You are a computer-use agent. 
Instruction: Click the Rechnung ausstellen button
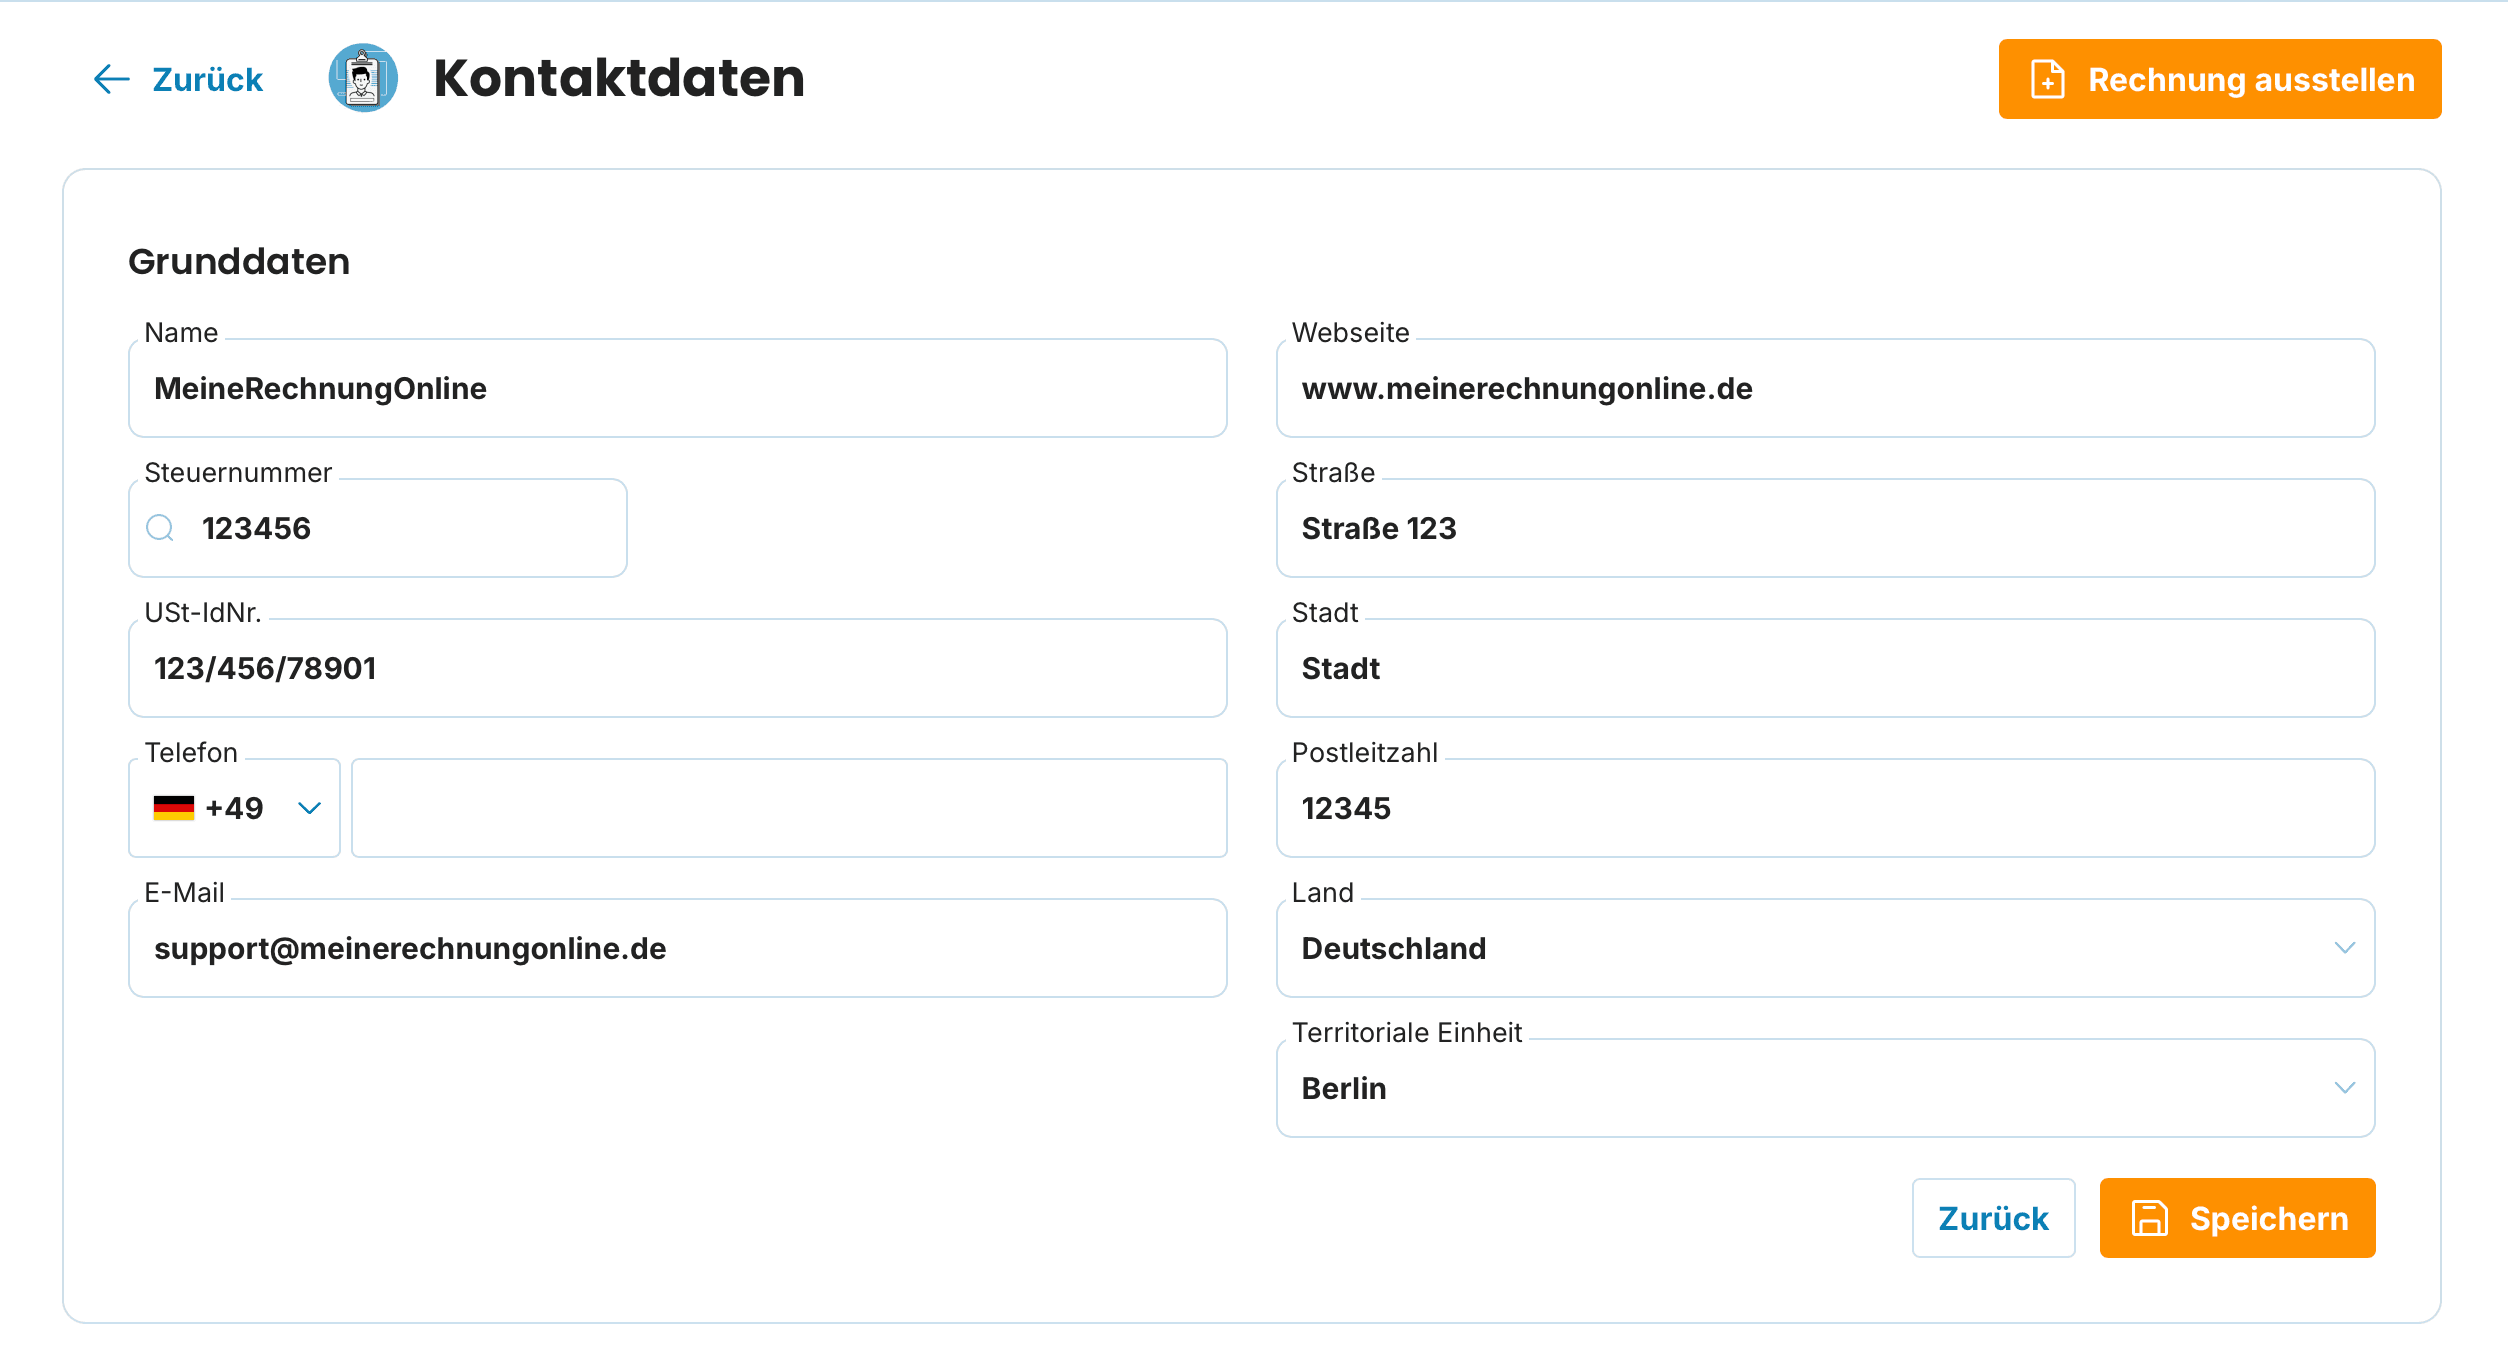[x=2220, y=79]
